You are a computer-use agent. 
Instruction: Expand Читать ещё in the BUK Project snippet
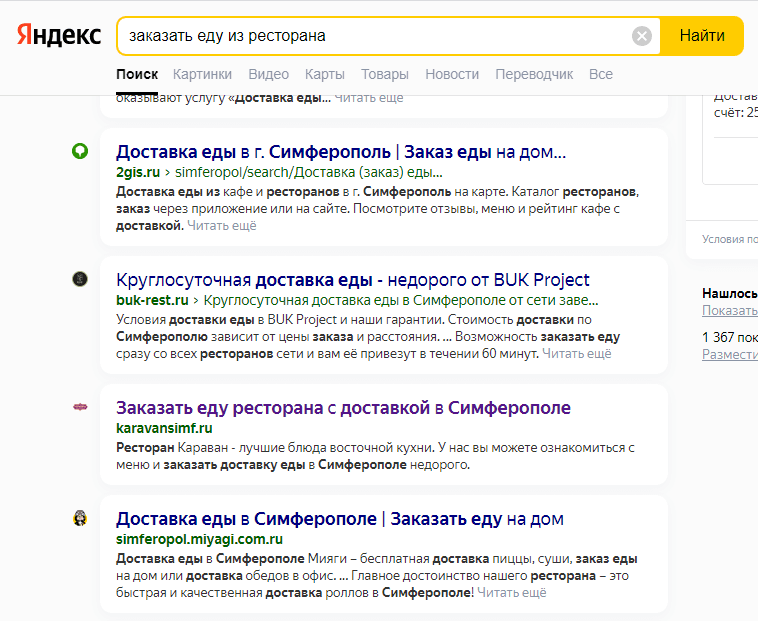(x=577, y=353)
